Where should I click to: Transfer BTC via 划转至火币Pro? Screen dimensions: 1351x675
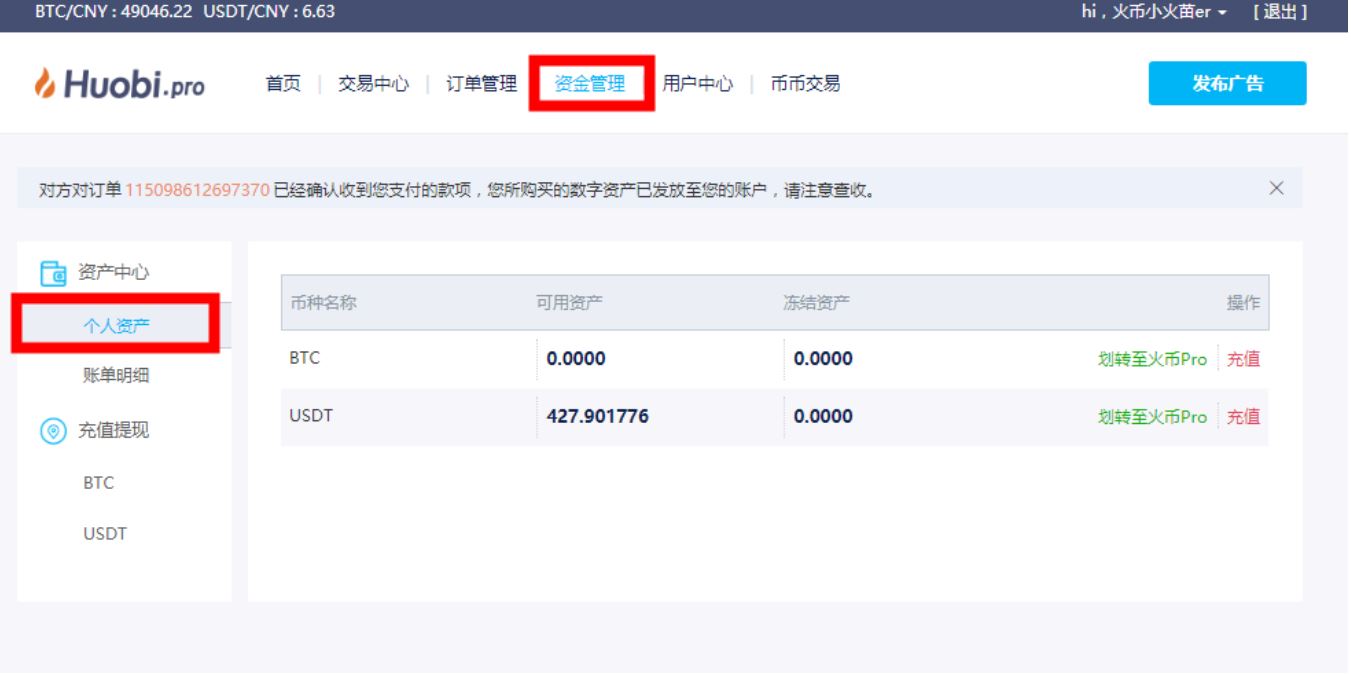(x=1153, y=360)
